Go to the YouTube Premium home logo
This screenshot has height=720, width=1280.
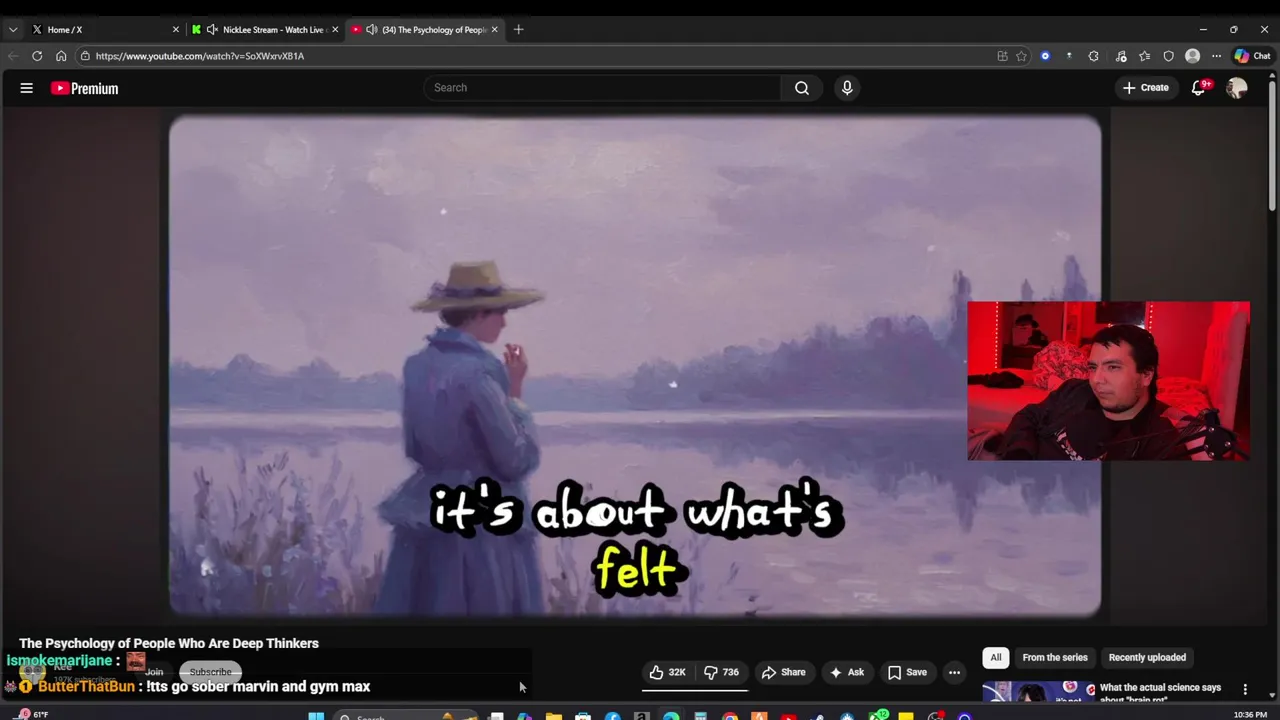point(85,88)
